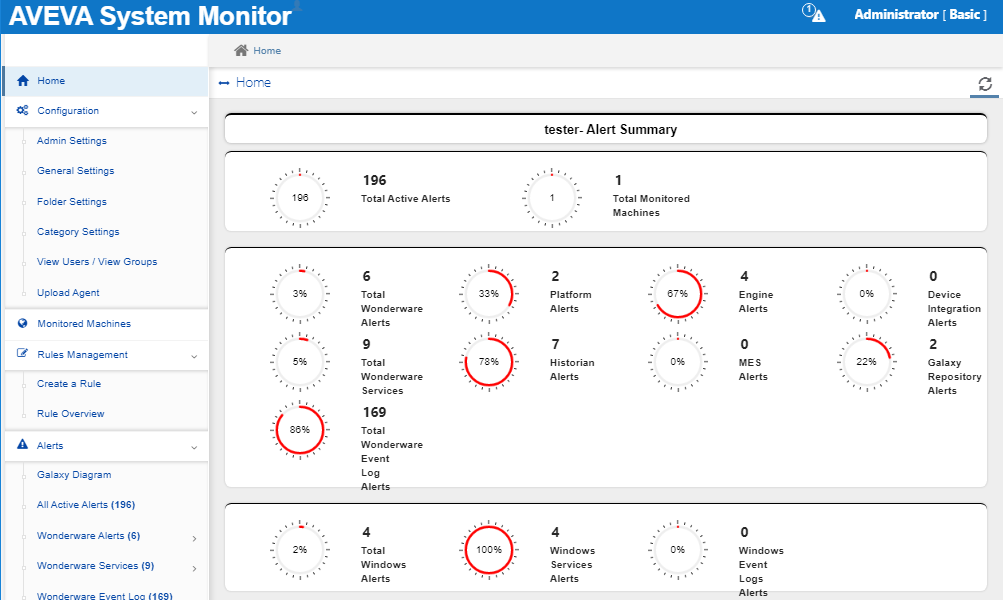Click the 3% Total Wonderware Alerts gauge

pyautogui.click(x=300, y=294)
